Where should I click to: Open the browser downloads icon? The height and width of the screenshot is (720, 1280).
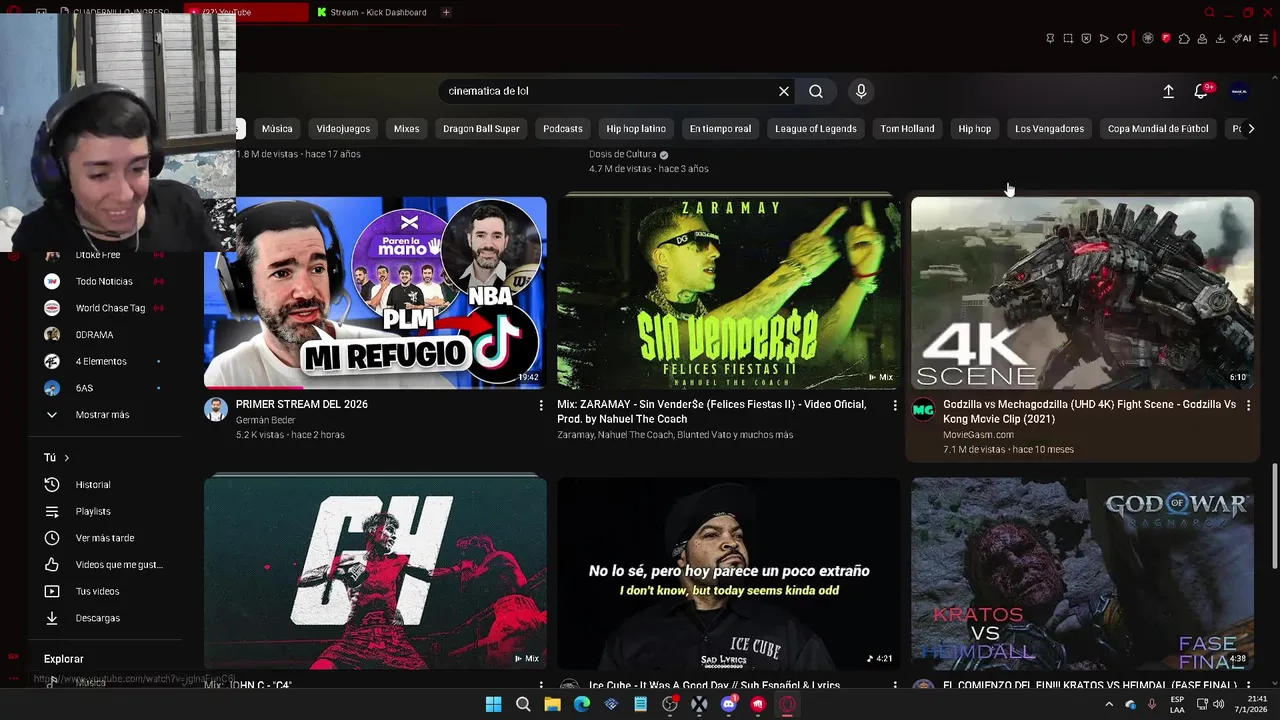pos(1220,39)
